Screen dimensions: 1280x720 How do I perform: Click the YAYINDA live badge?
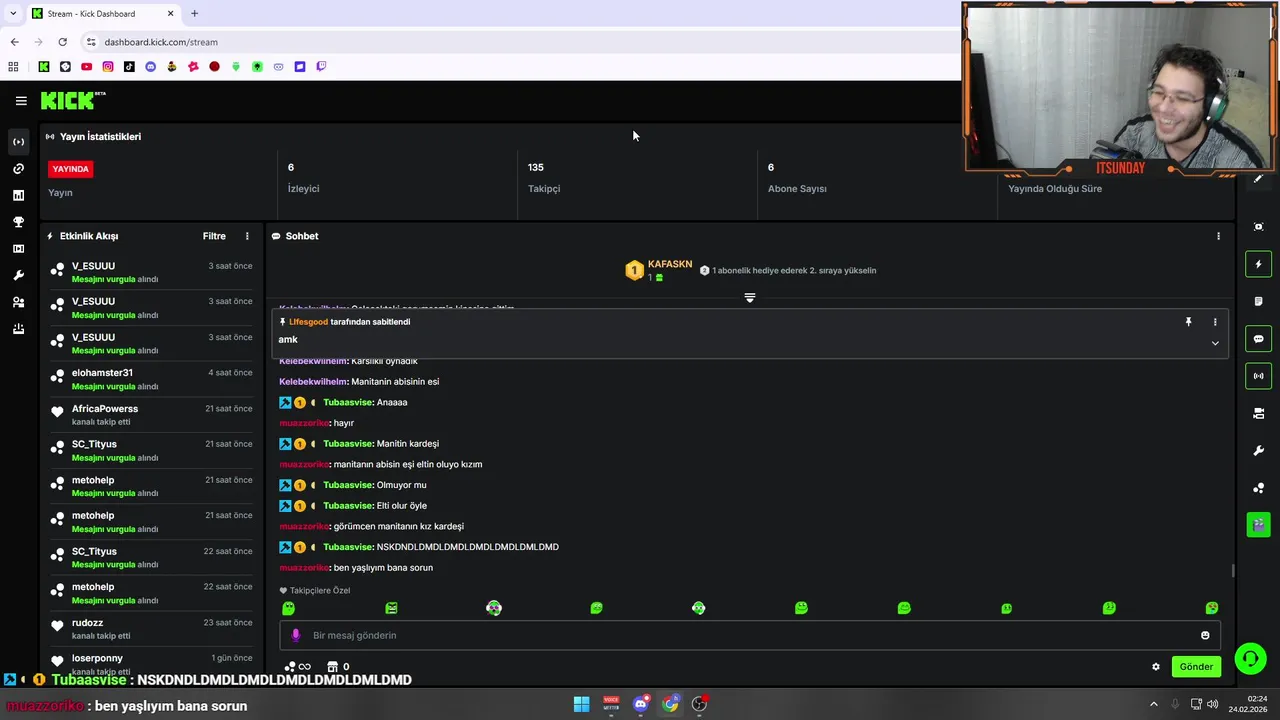click(70, 169)
